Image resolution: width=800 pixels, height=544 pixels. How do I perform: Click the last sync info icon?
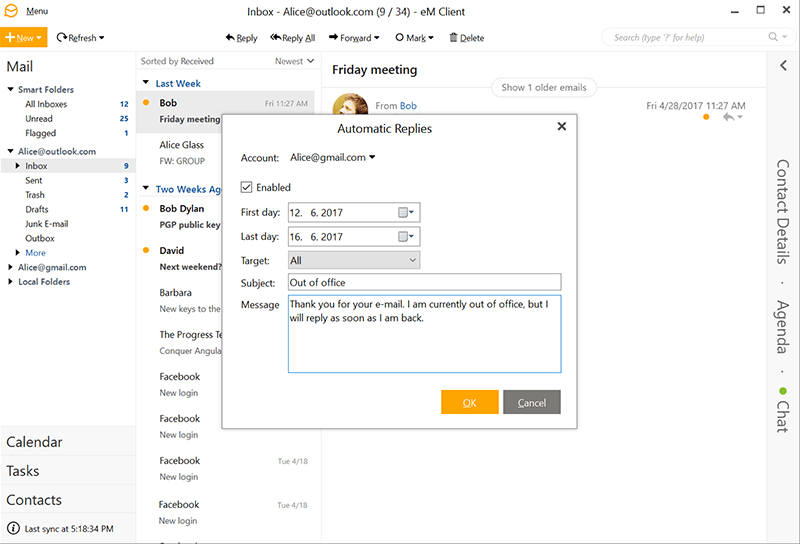pos(13,528)
